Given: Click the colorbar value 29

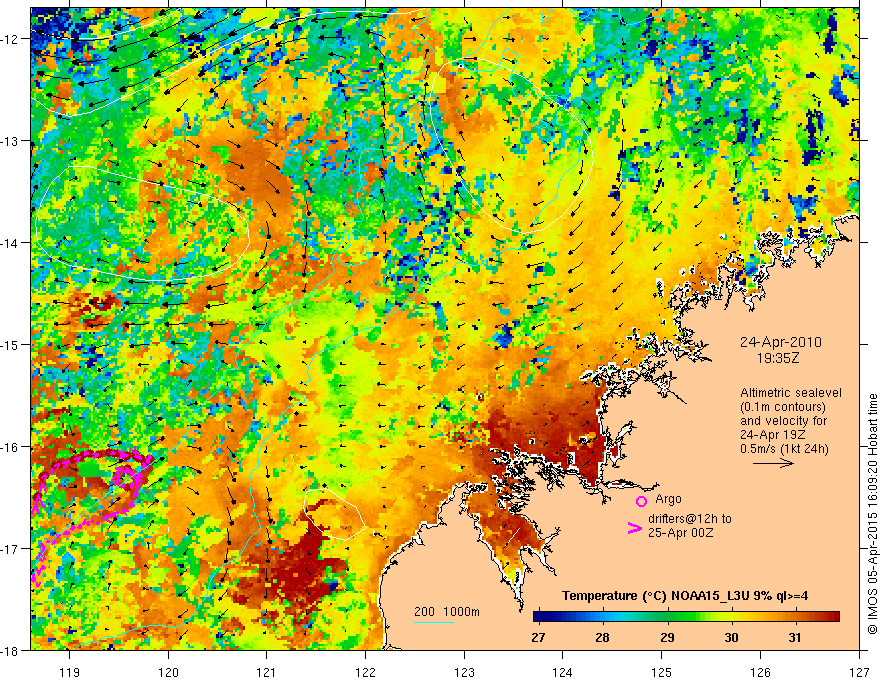Looking at the screenshot, I should pyautogui.click(x=667, y=637).
